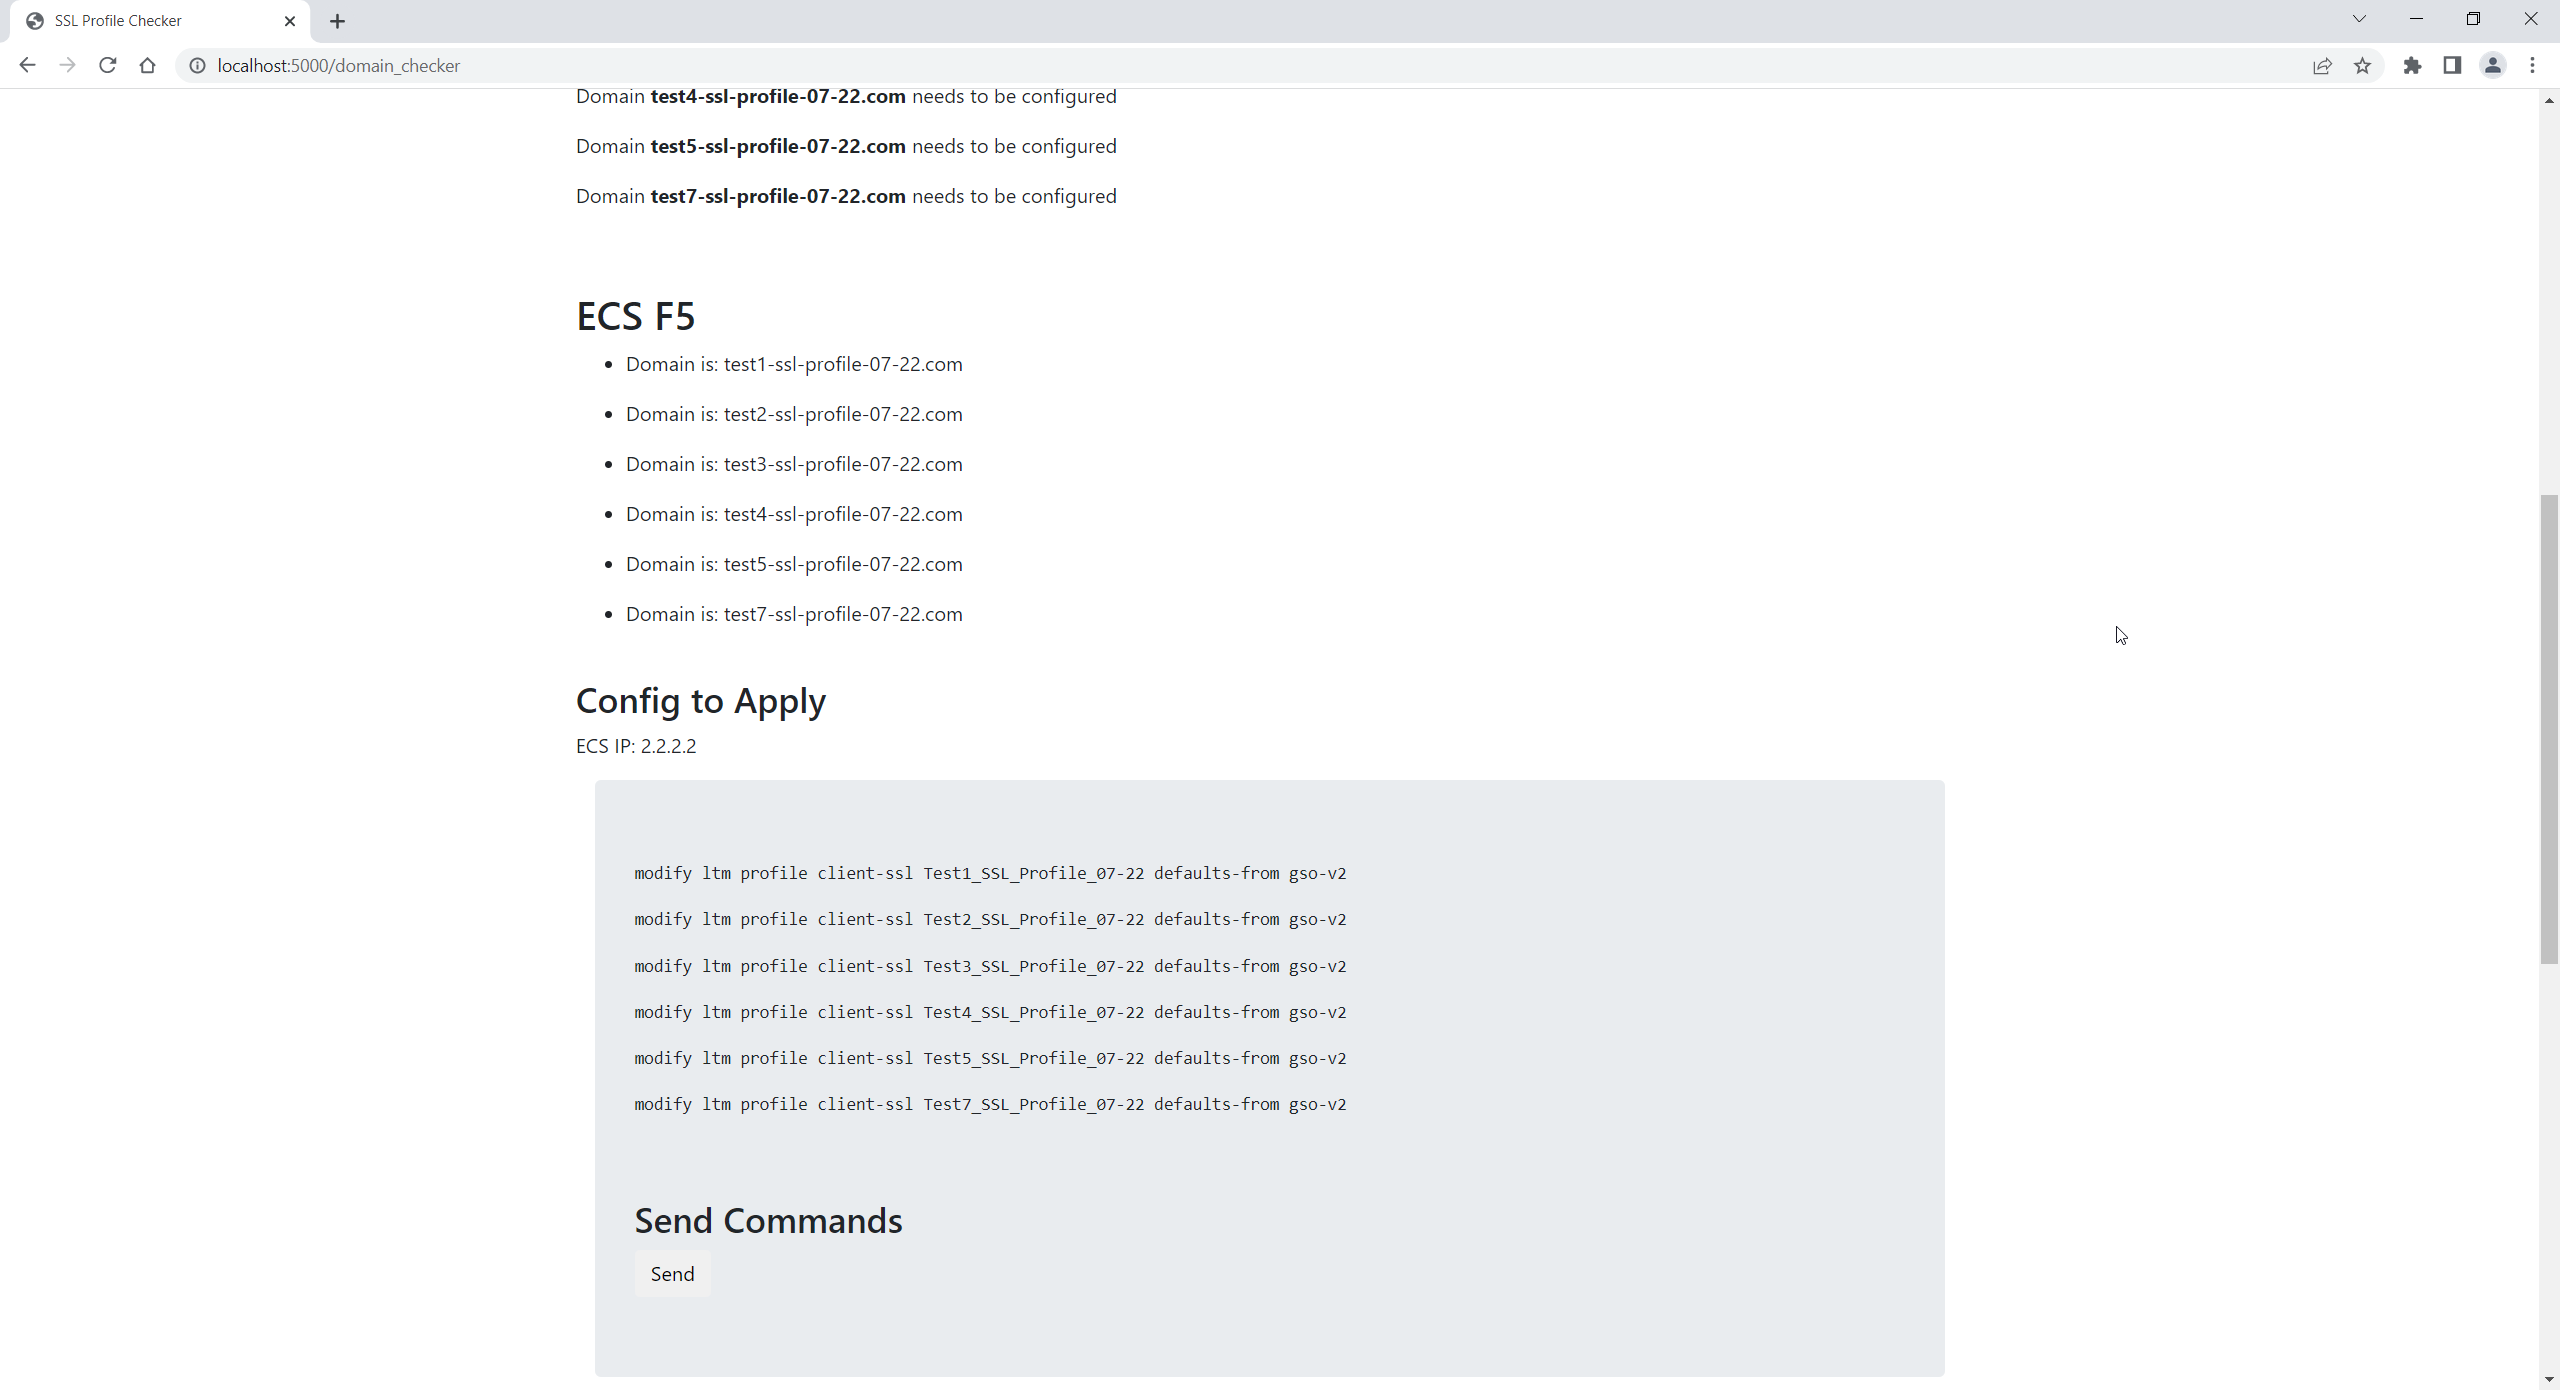Reload the domain checker page
This screenshot has height=1390, width=2560.
coord(108,65)
